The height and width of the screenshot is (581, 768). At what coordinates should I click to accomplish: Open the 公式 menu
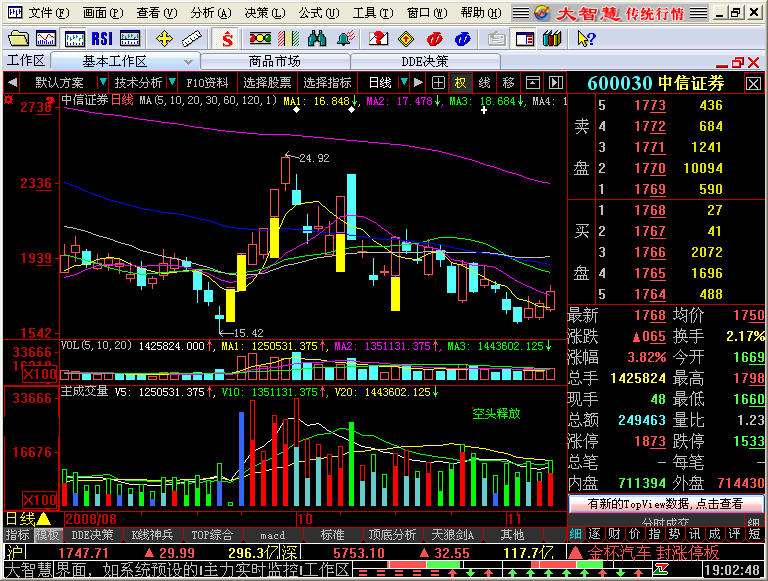318,13
